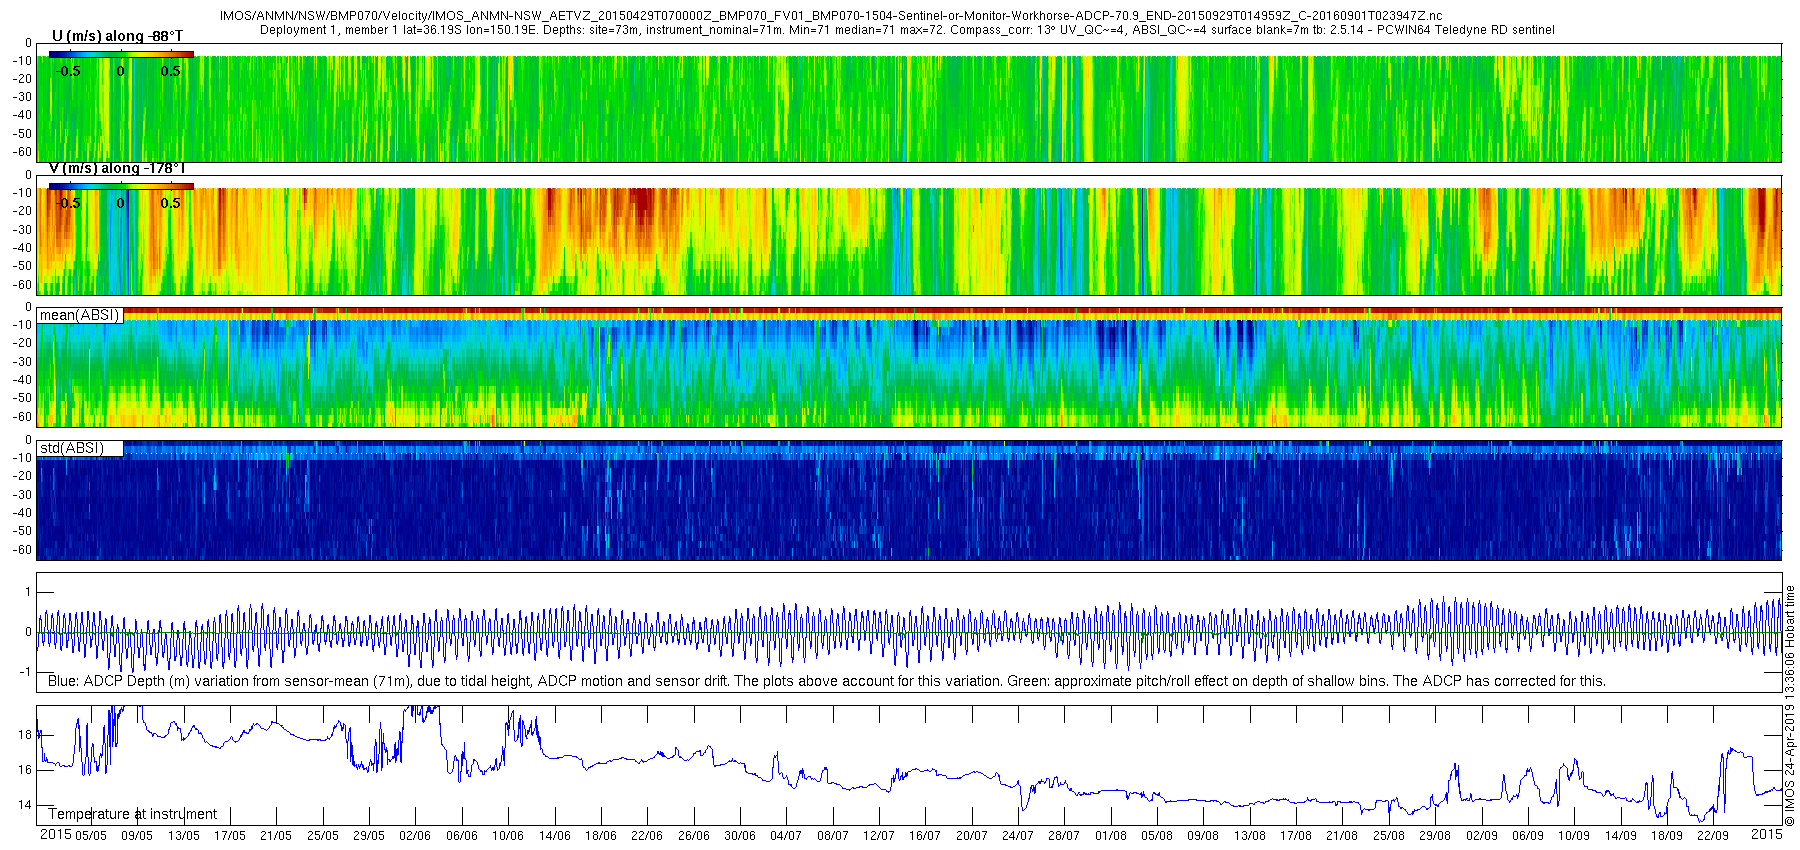Click the '22/06' date tick label
Screen dimensions: 1800x850
pos(647,836)
